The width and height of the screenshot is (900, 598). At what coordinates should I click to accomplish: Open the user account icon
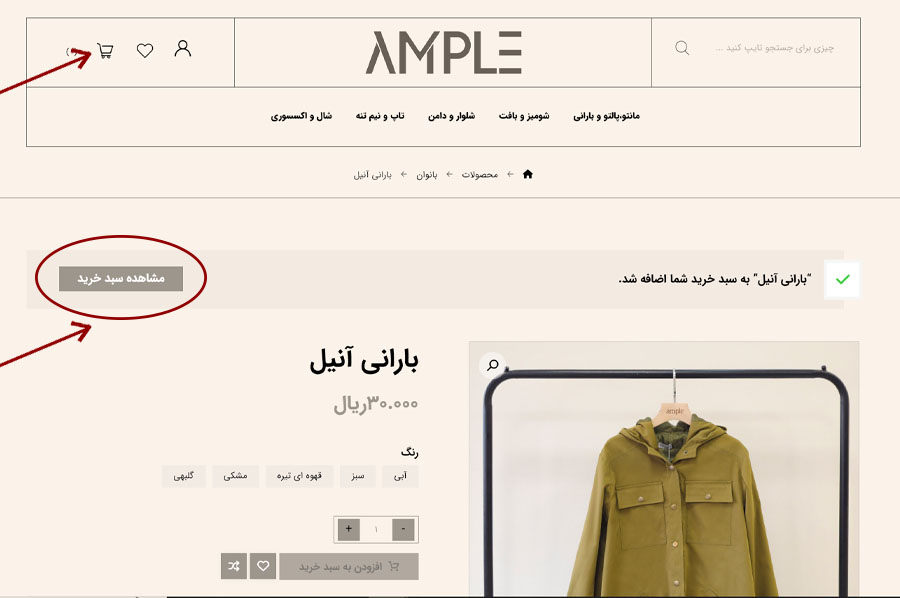coord(183,48)
